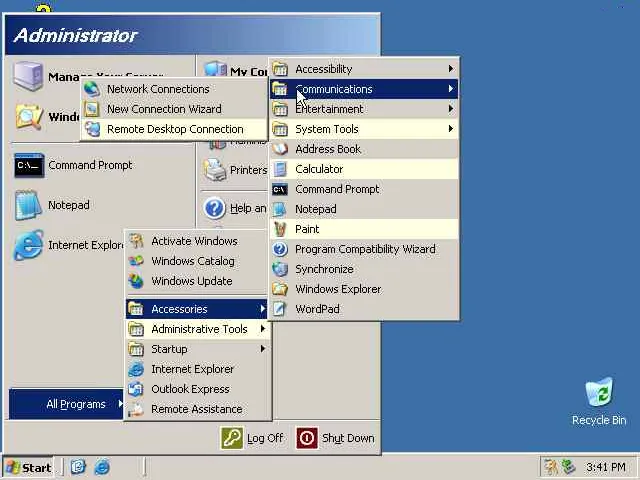This screenshot has width=640, height=480.
Task: Click the Log Off button
Action: (252, 438)
